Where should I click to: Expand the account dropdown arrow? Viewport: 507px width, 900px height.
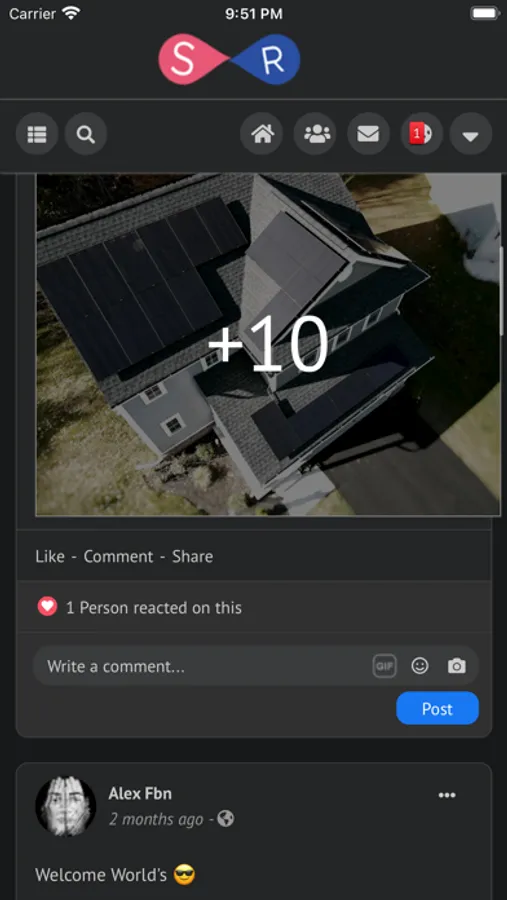[x=471, y=134]
